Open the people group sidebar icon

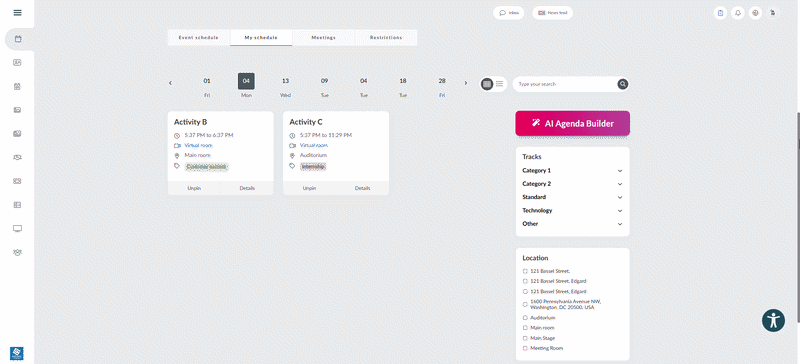pos(17,252)
